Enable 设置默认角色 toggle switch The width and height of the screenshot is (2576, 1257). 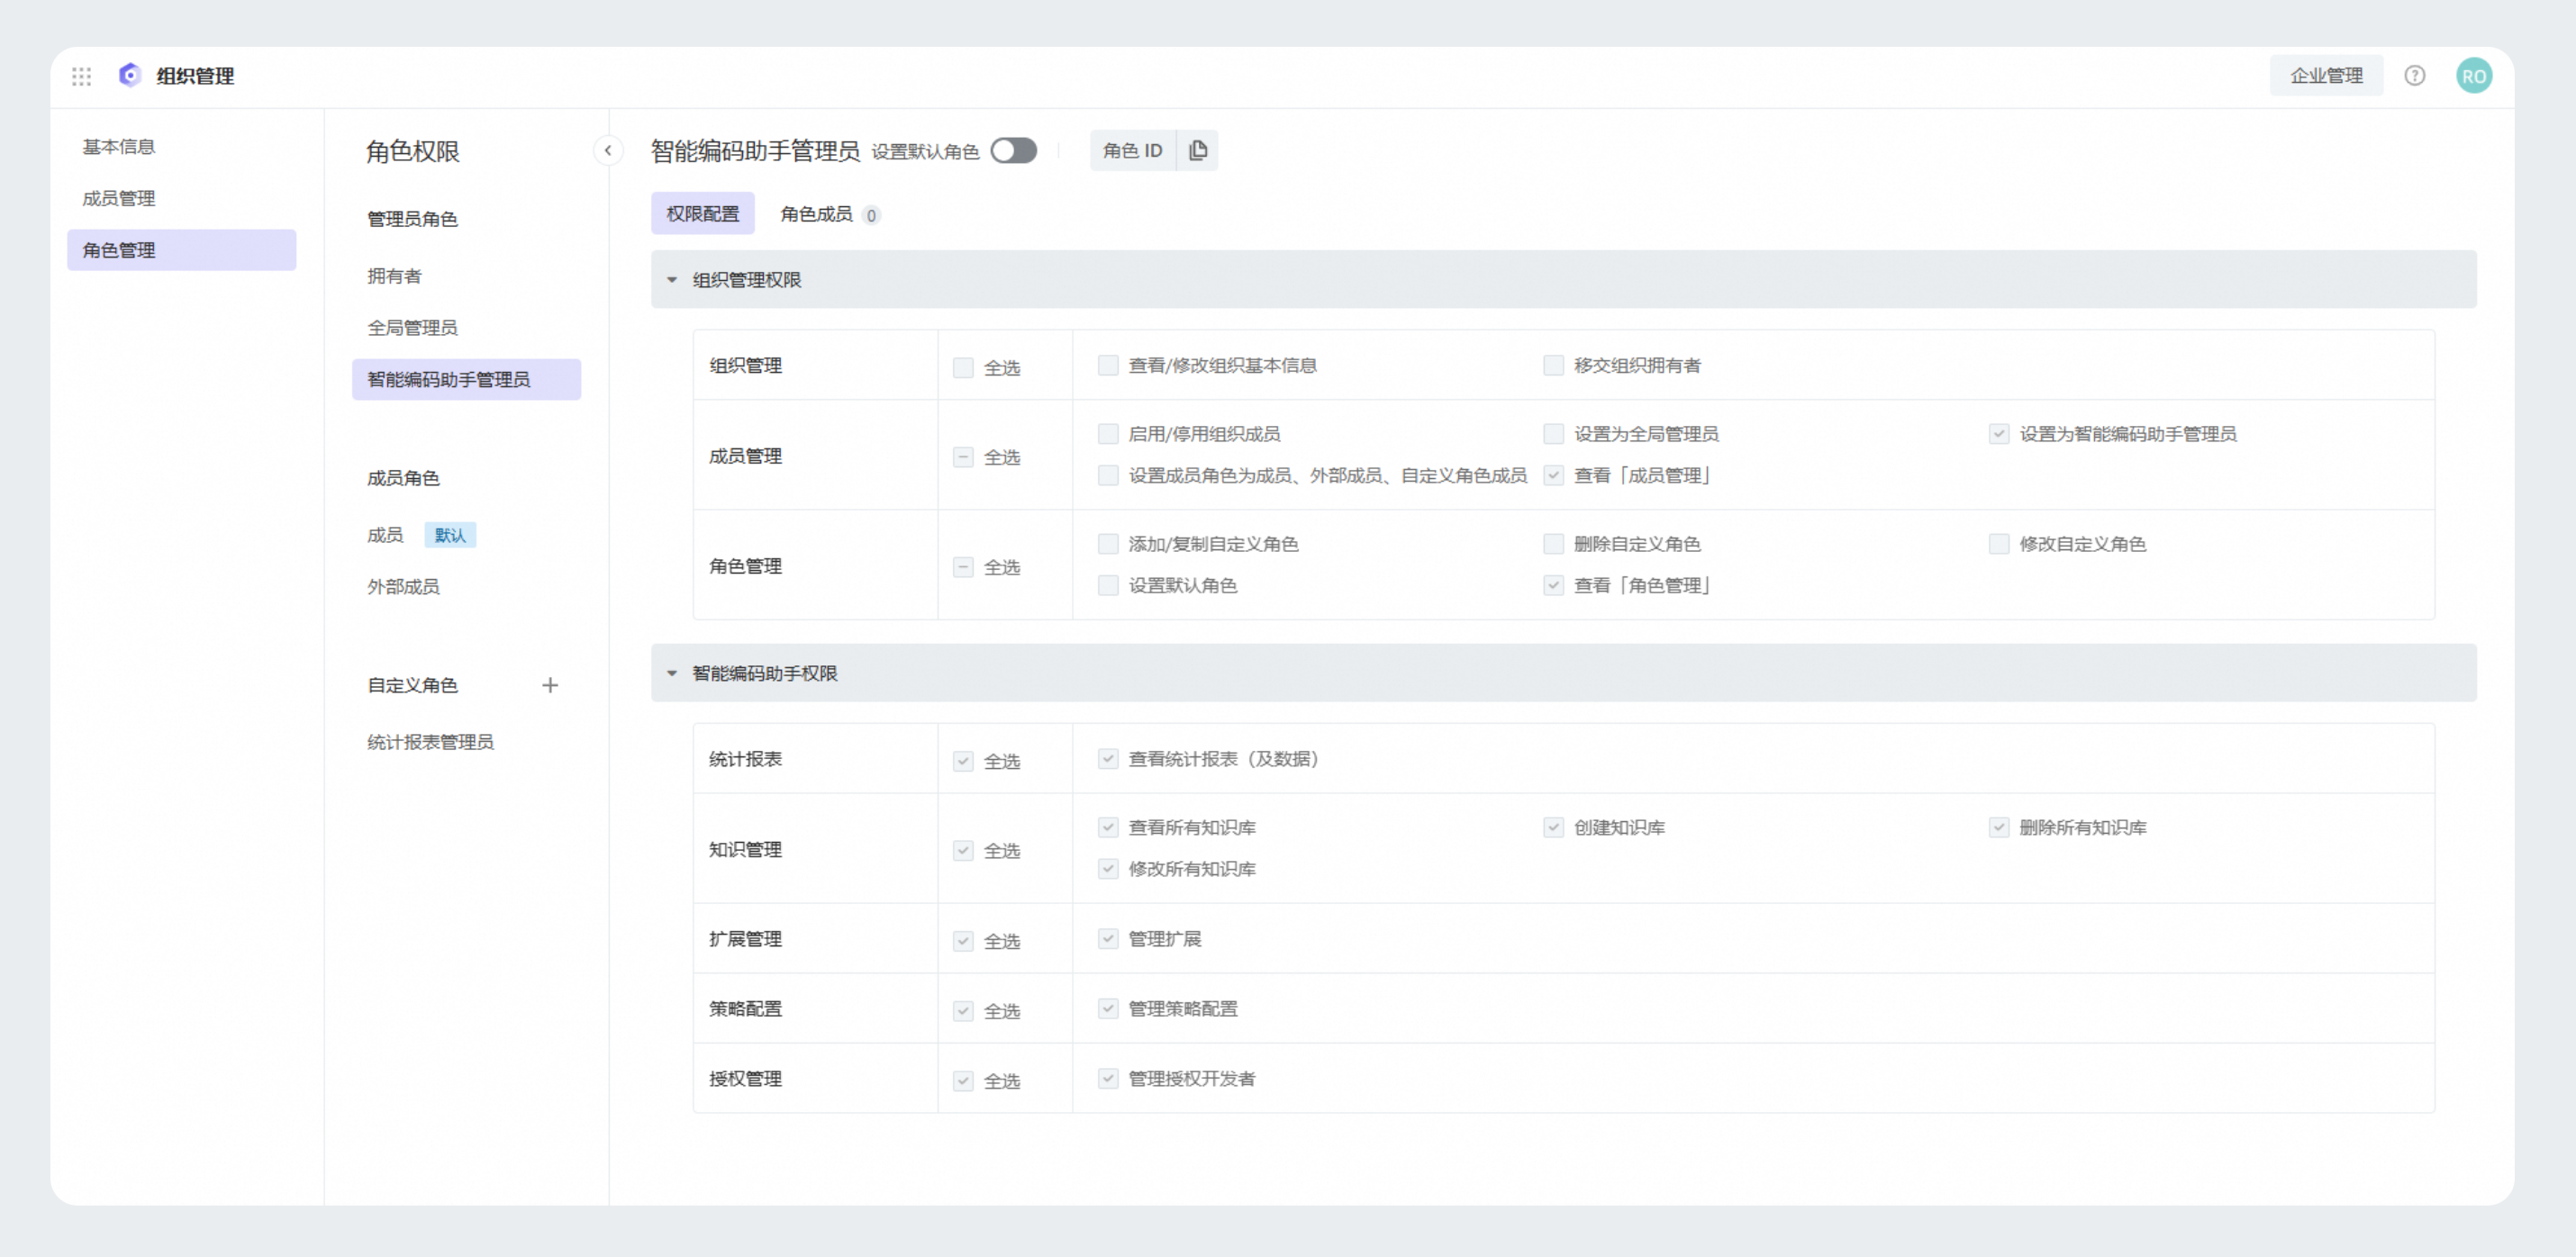coord(1014,149)
